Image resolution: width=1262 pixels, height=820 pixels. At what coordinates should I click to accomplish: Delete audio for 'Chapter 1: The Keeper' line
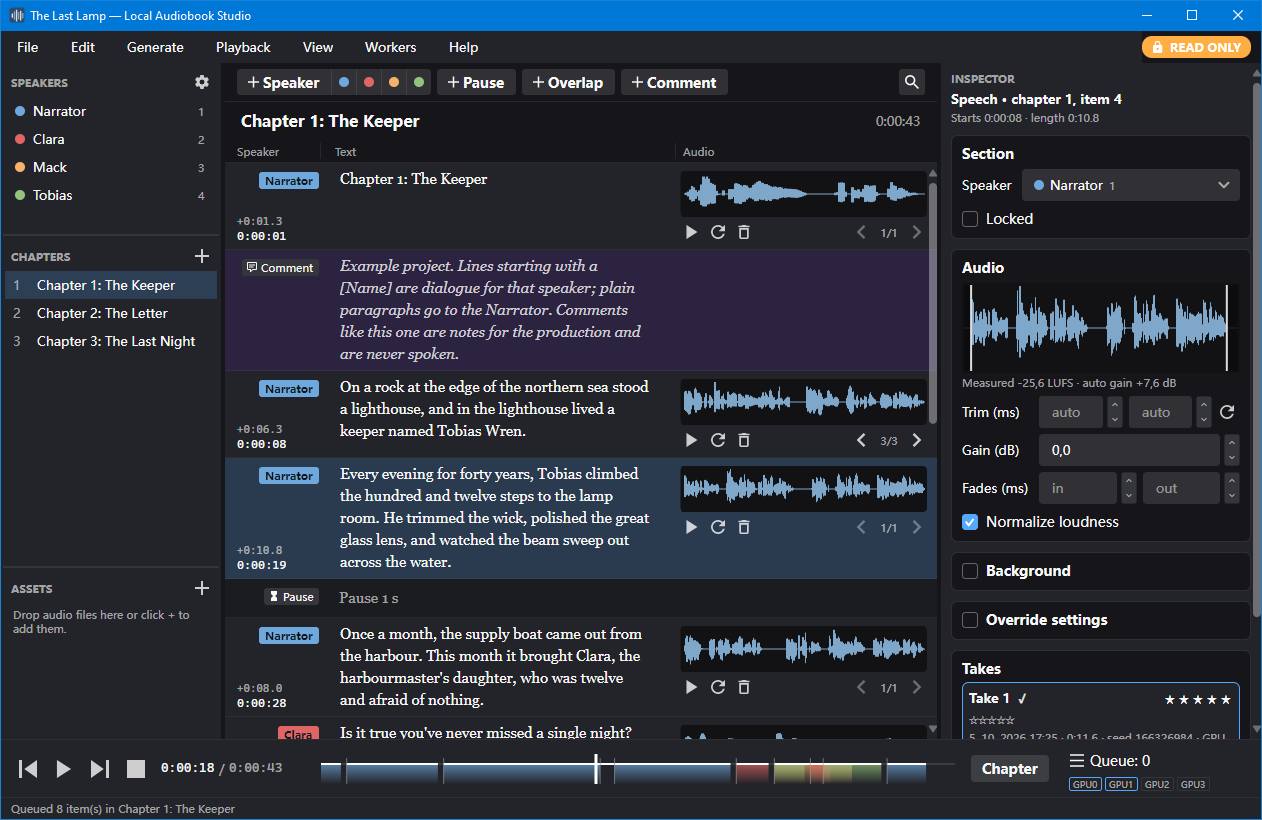tap(744, 232)
